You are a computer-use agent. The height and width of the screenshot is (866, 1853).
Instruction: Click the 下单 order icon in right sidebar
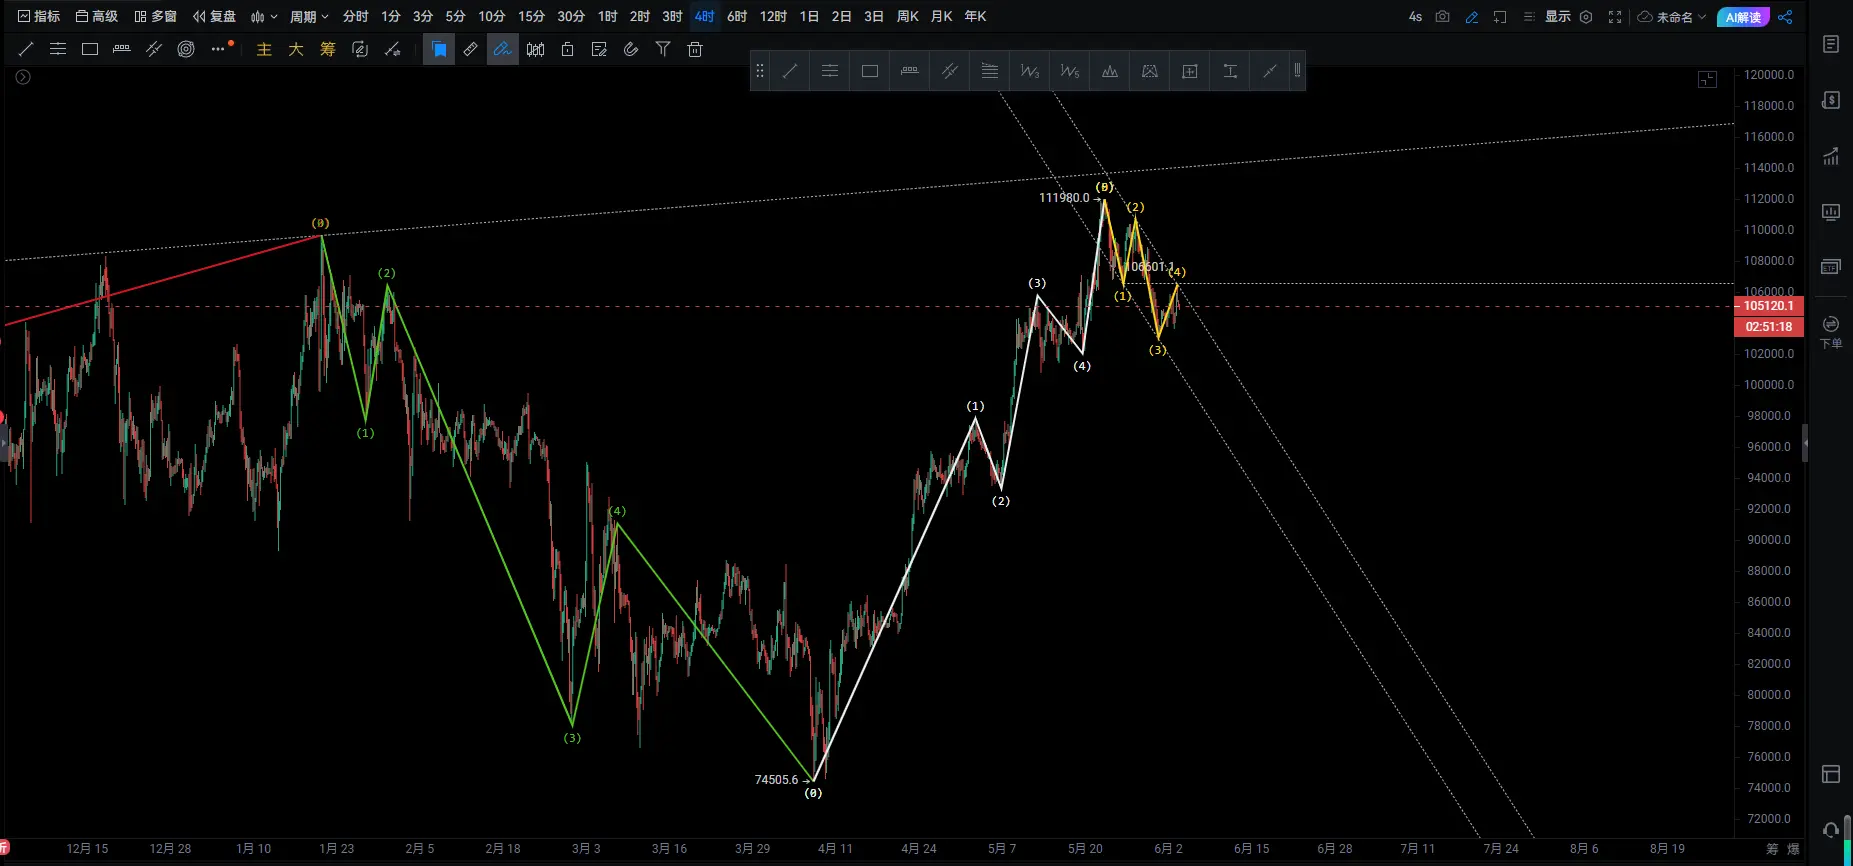[x=1831, y=331]
